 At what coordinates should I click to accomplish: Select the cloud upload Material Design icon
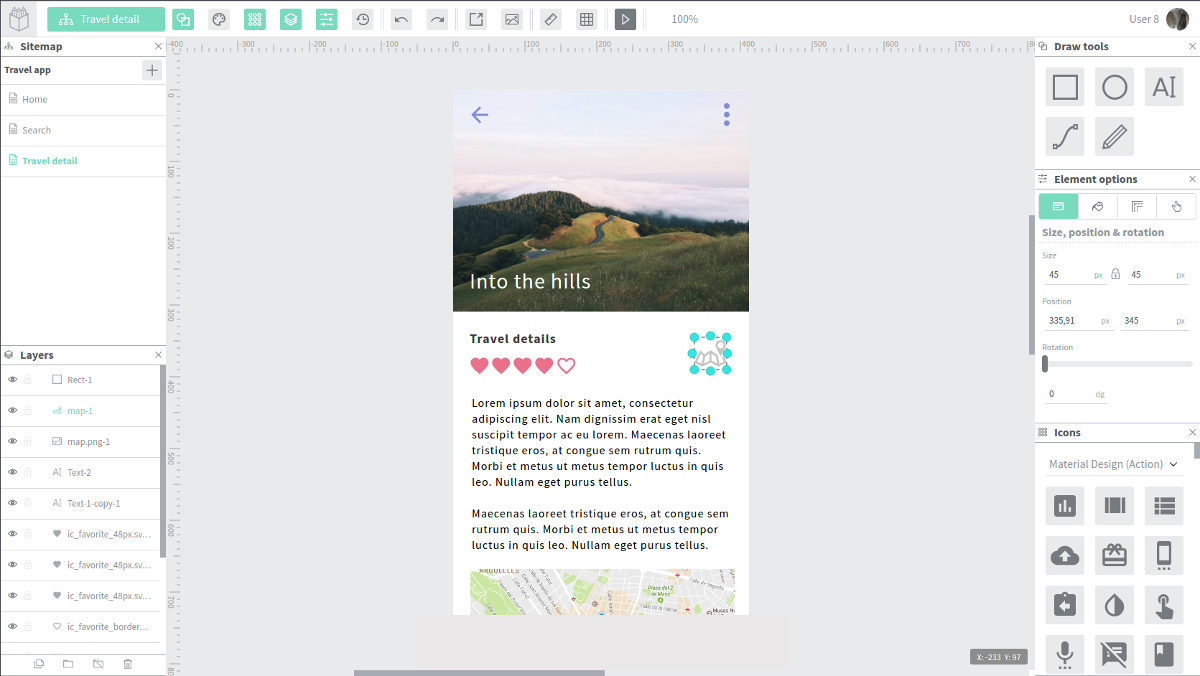(1064, 555)
